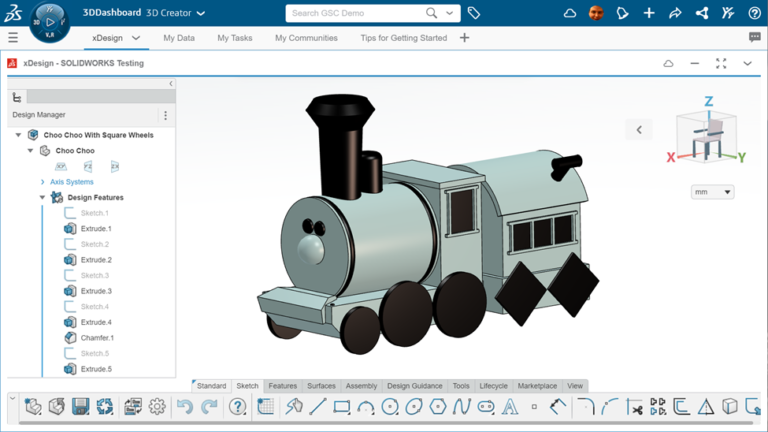768x432 pixels.
Task: Click the Save icon in toolbar
Action: tap(81, 407)
